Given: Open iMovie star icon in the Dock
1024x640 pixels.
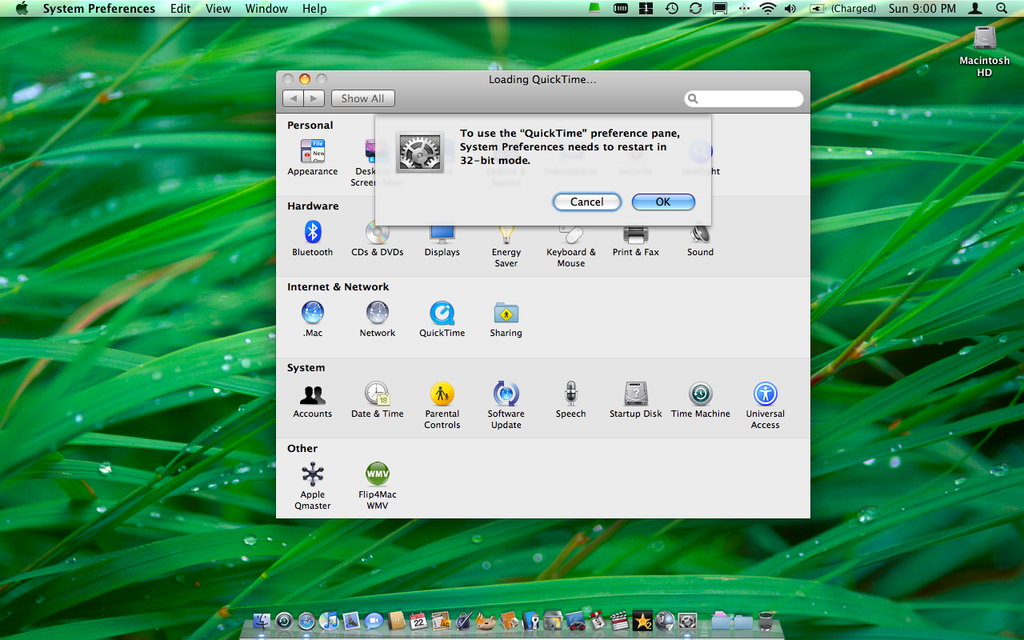Looking at the screenshot, I should click(x=643, y=620).
